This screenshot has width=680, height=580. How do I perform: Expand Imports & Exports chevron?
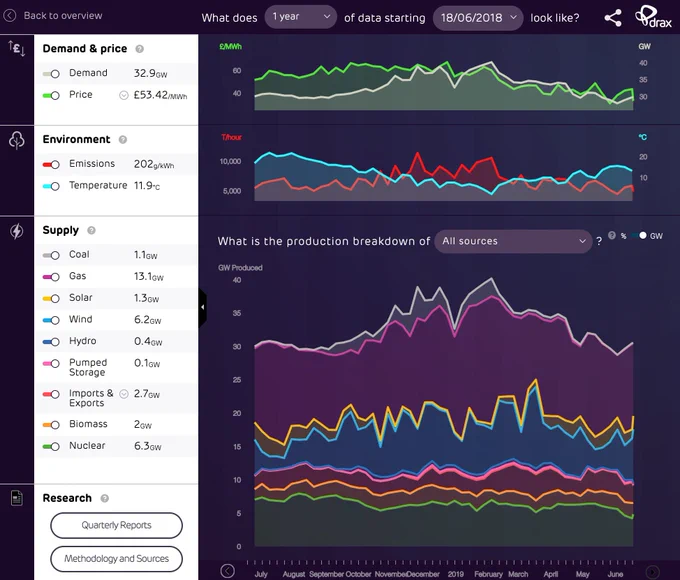(x=124, y=394)
